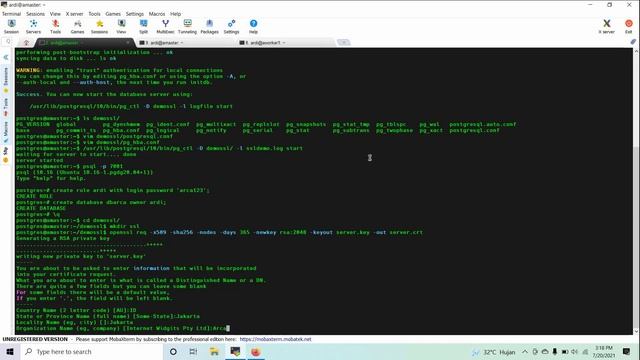
Task: Open the Tools toolbar icon
Action: coord(56,27)
